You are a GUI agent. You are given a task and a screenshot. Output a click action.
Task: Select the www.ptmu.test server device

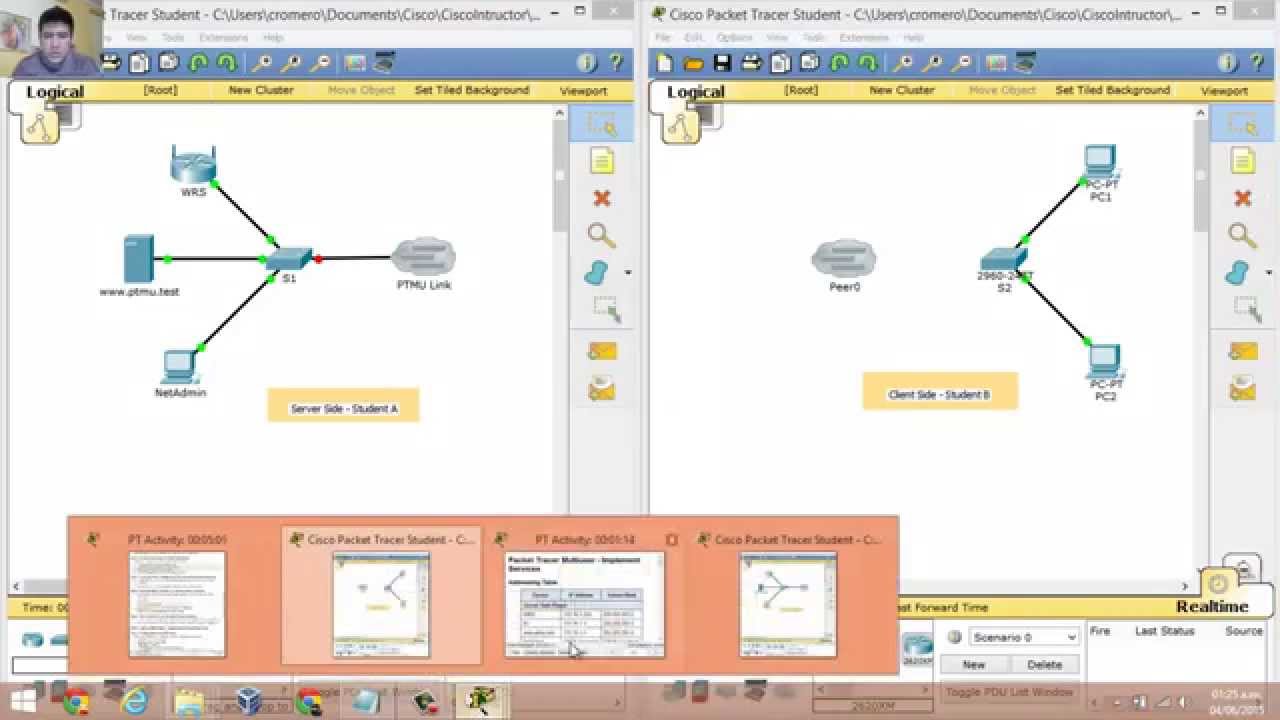(x=138, y=258)
